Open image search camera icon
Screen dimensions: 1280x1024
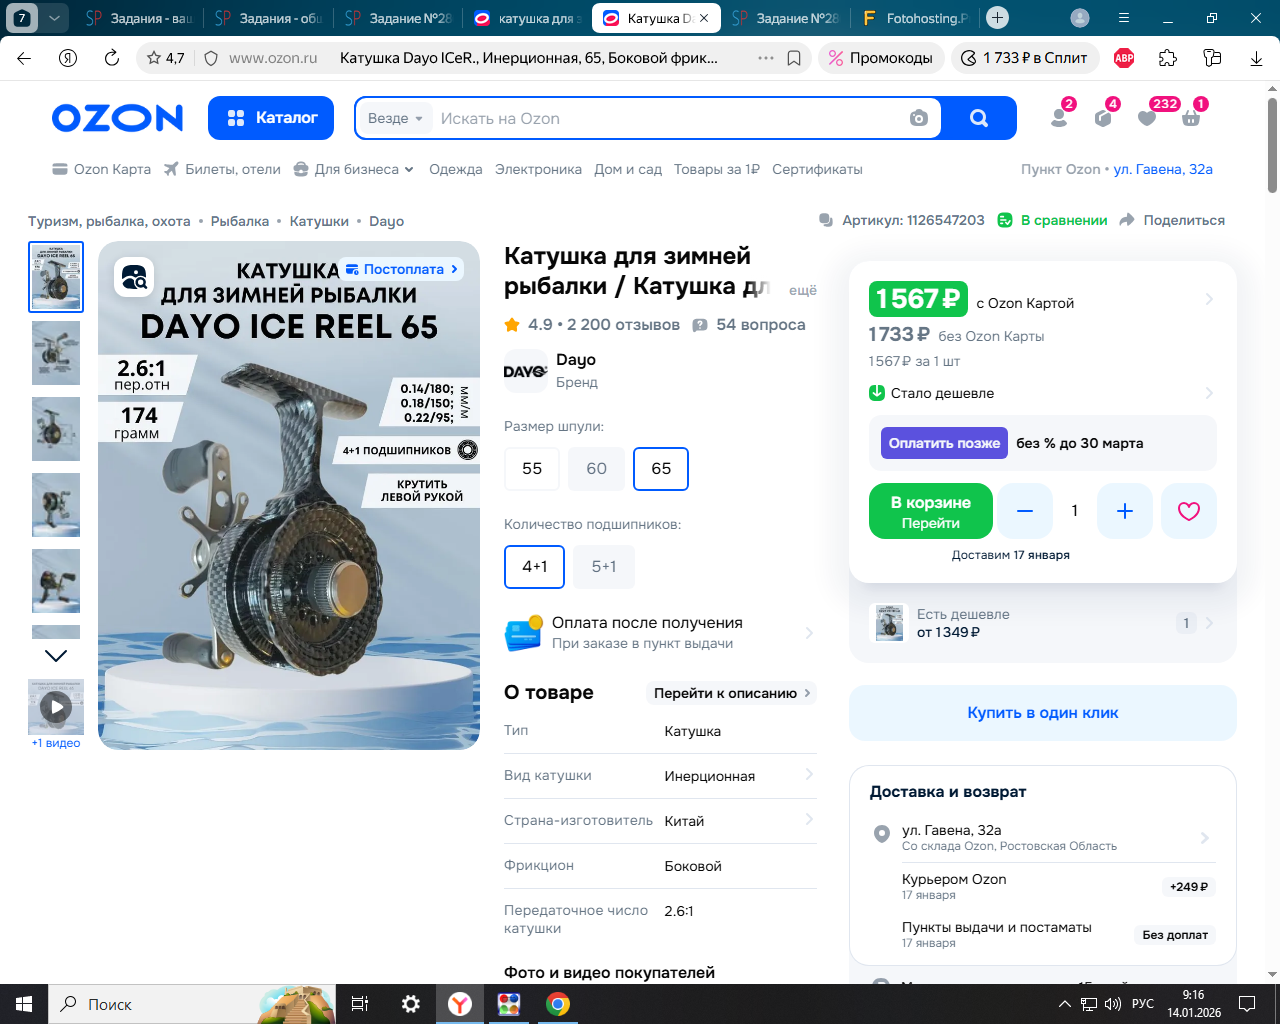[x=919, y=118]
